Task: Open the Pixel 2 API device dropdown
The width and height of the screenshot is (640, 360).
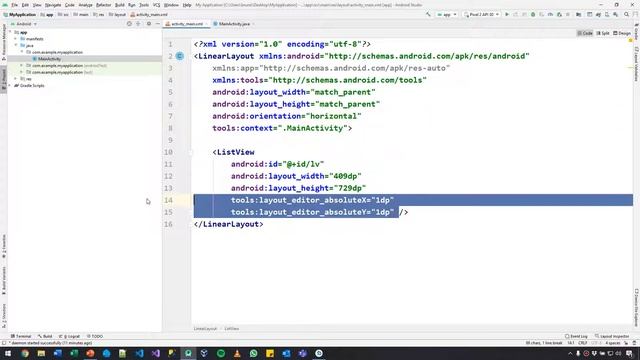Action: click(x=482, y=14)
